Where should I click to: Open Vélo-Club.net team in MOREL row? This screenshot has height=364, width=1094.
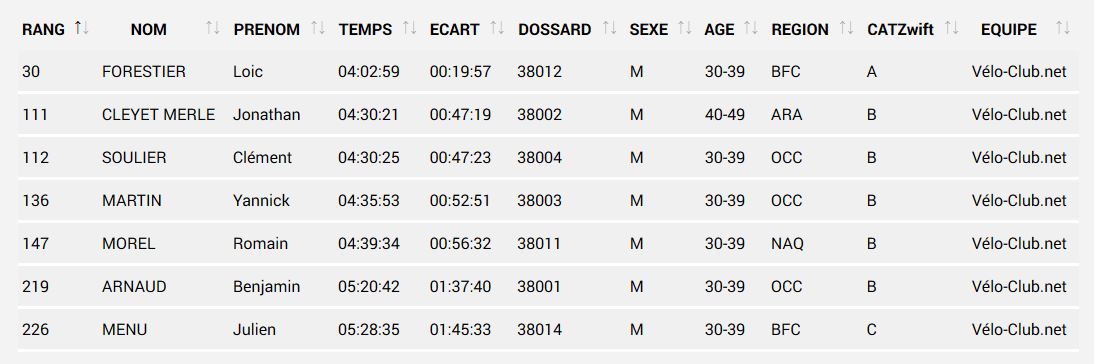pos(1019,244)
